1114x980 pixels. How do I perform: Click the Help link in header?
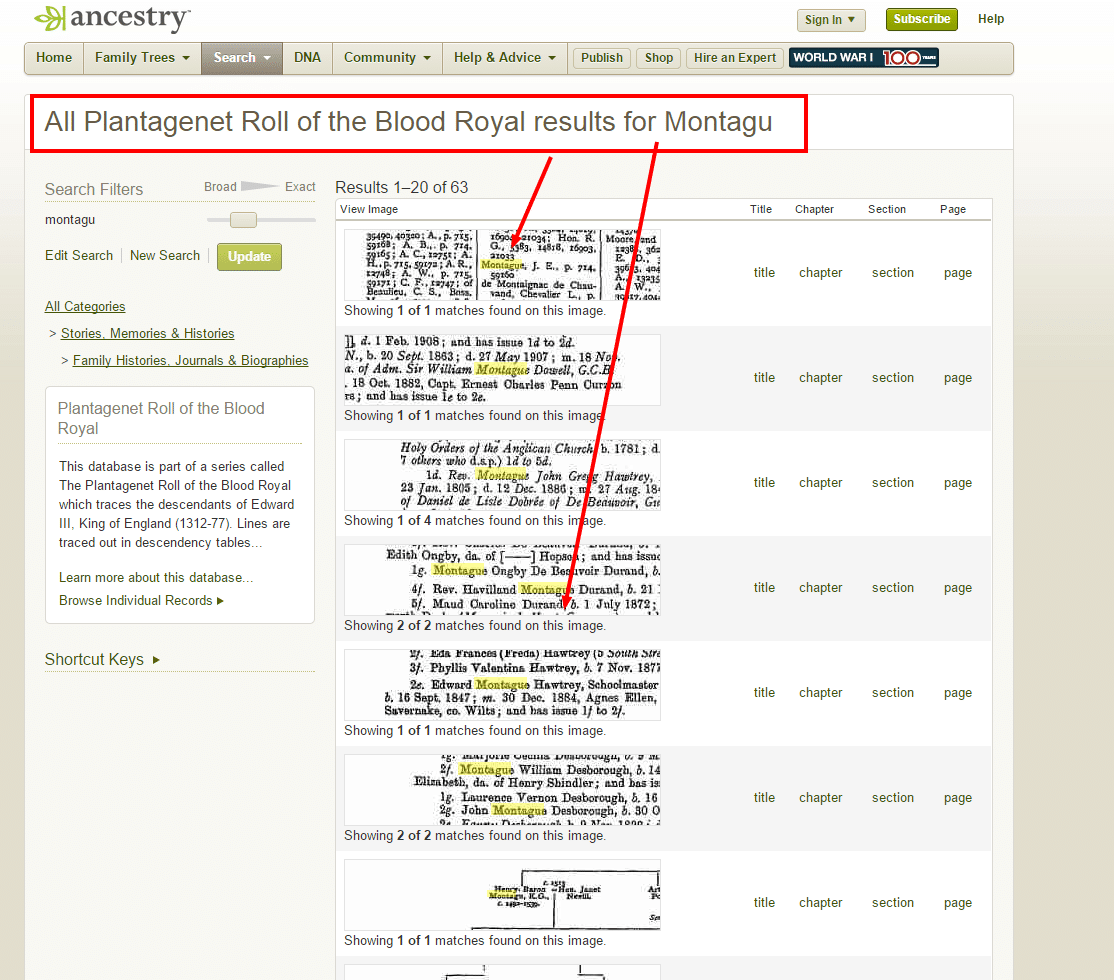pos(990,19)
